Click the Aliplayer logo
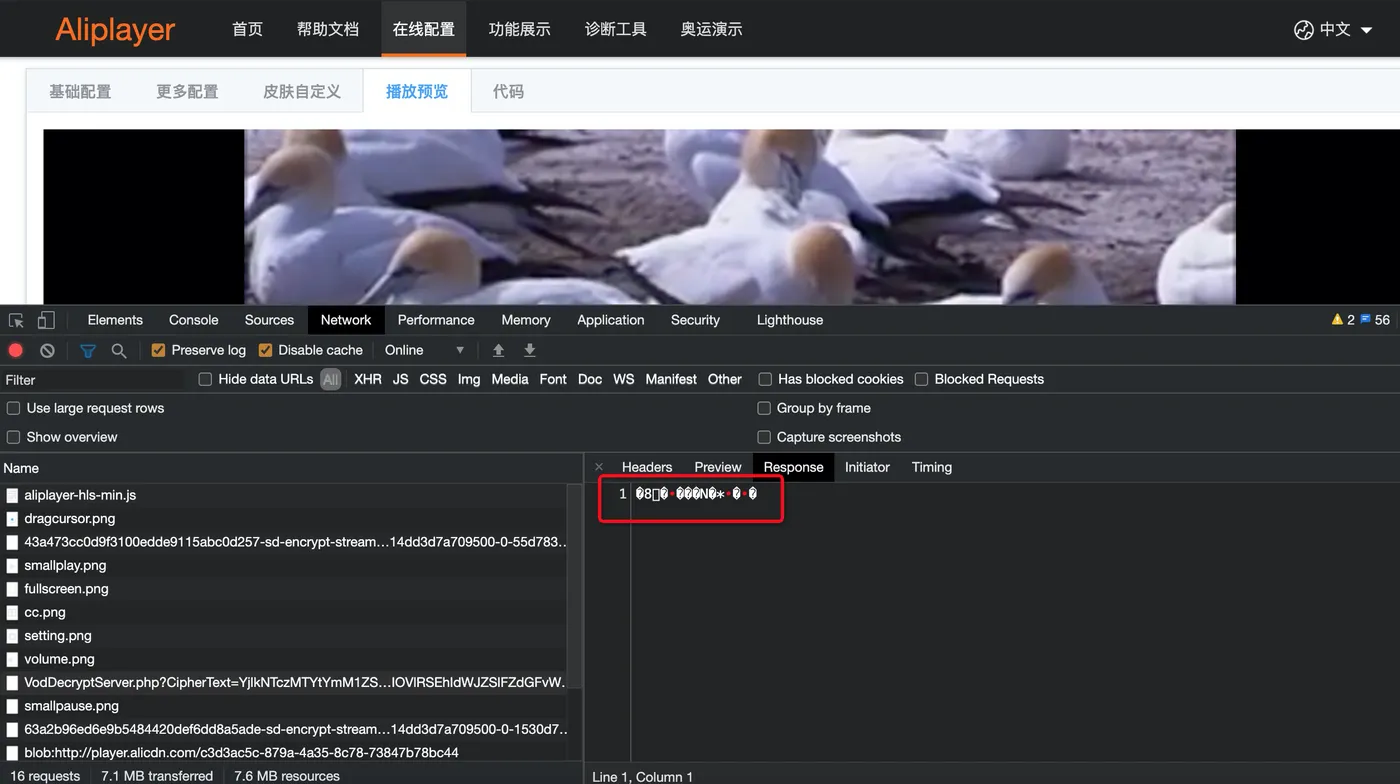This screenshot has width=1400, height=784. 115,30
